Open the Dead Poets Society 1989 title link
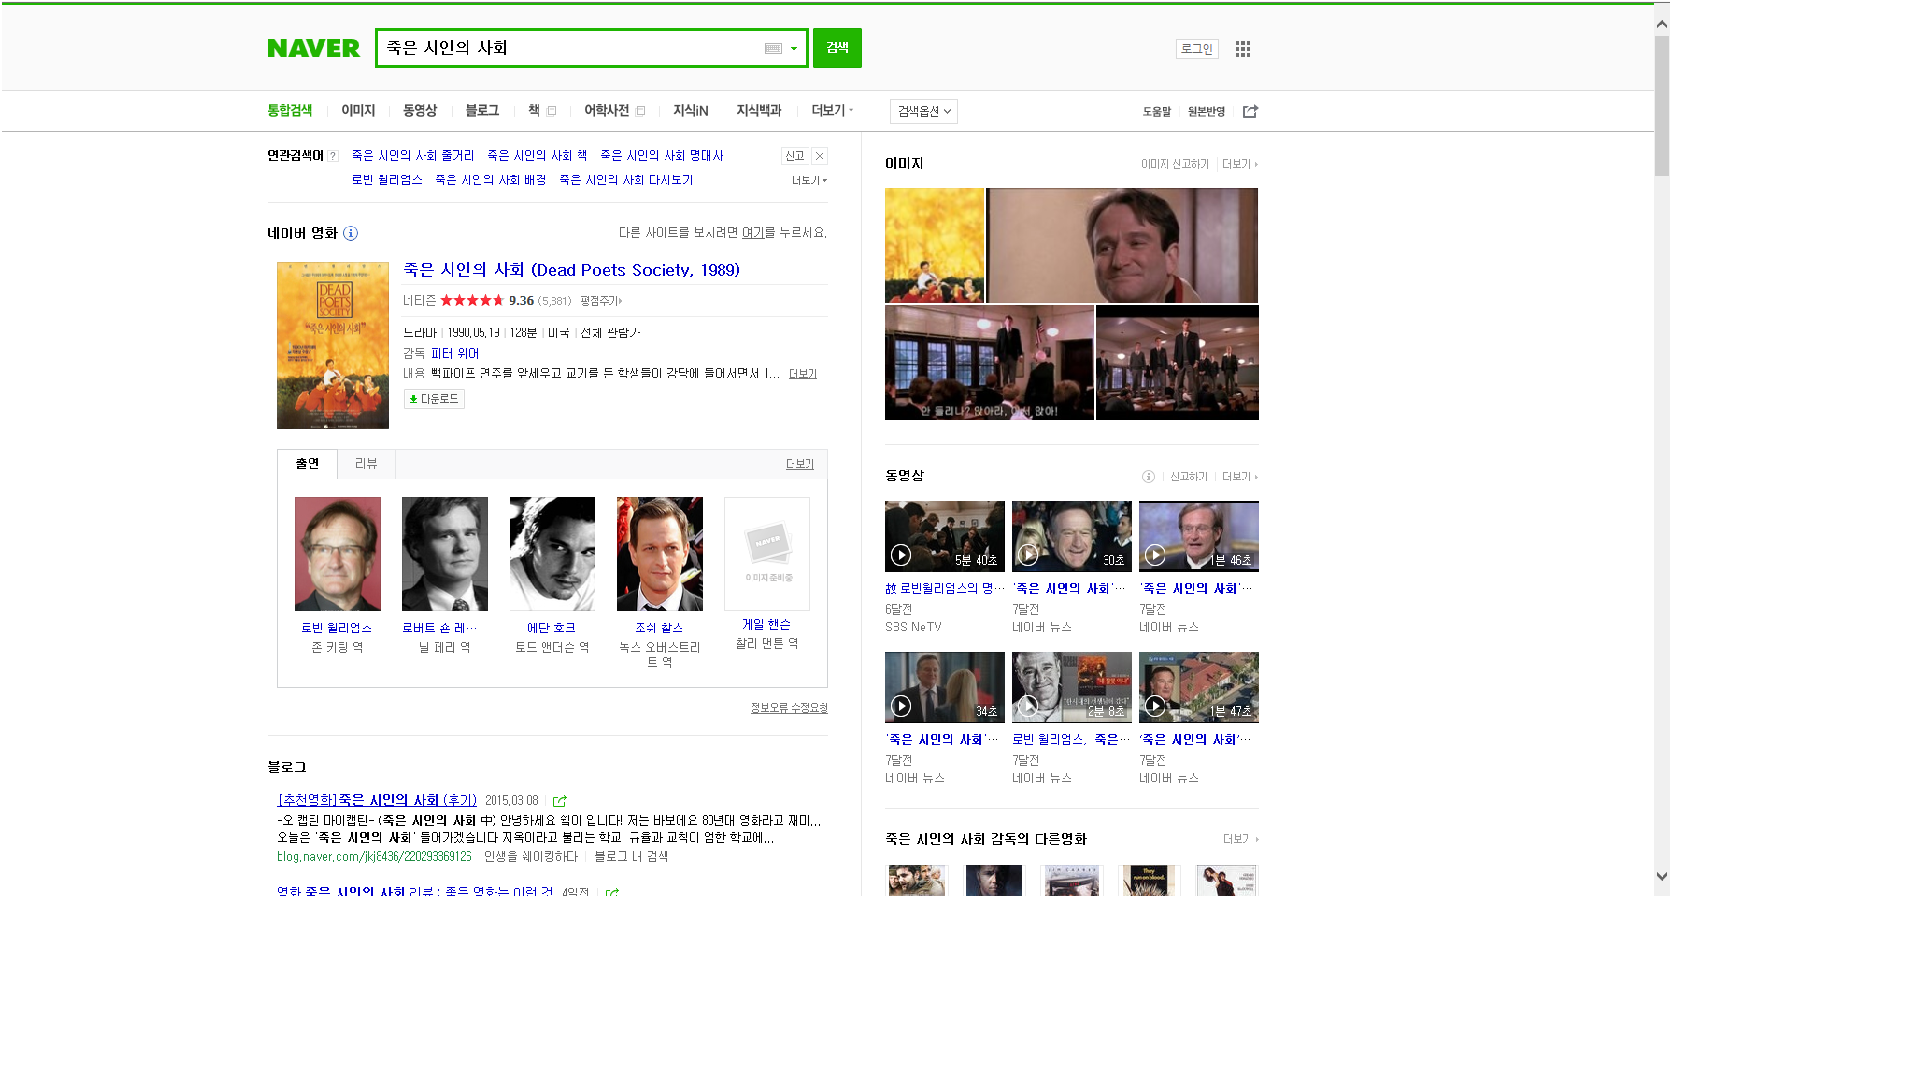This screenshot has height=1080, width=1920. point(571,270)
